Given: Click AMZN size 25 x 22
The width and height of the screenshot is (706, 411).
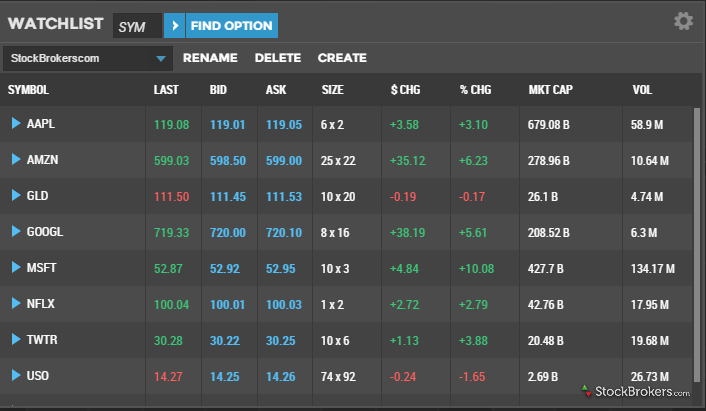Looking at the screenshot, I should click(x=338, y=161).
